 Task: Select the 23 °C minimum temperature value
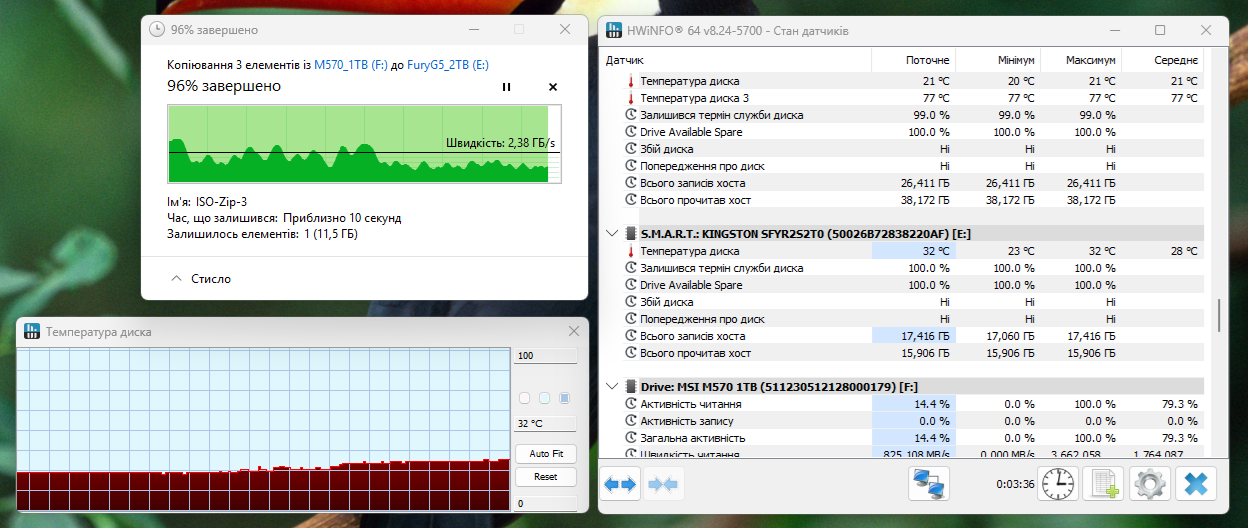[1021, 251]
